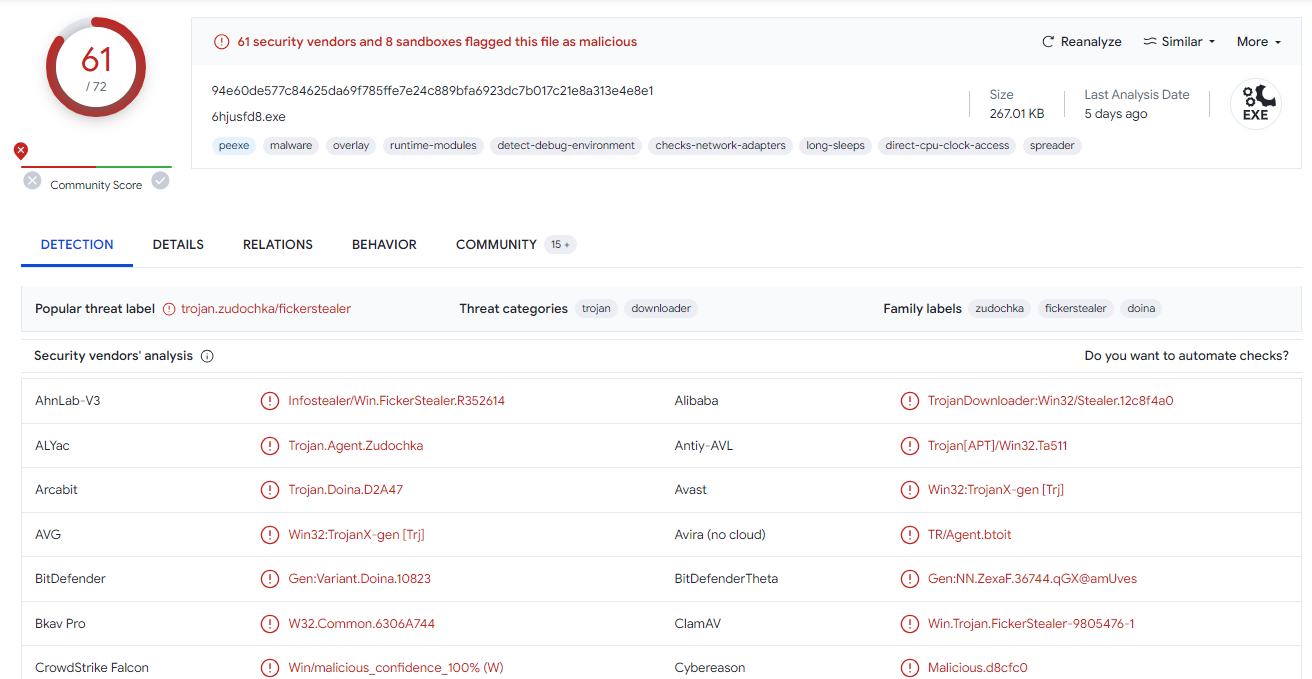The image size is (1312, 679).
Task: Click the alert icon next to AhnLab-V3 detection
Action: click(x=269, y=401)
